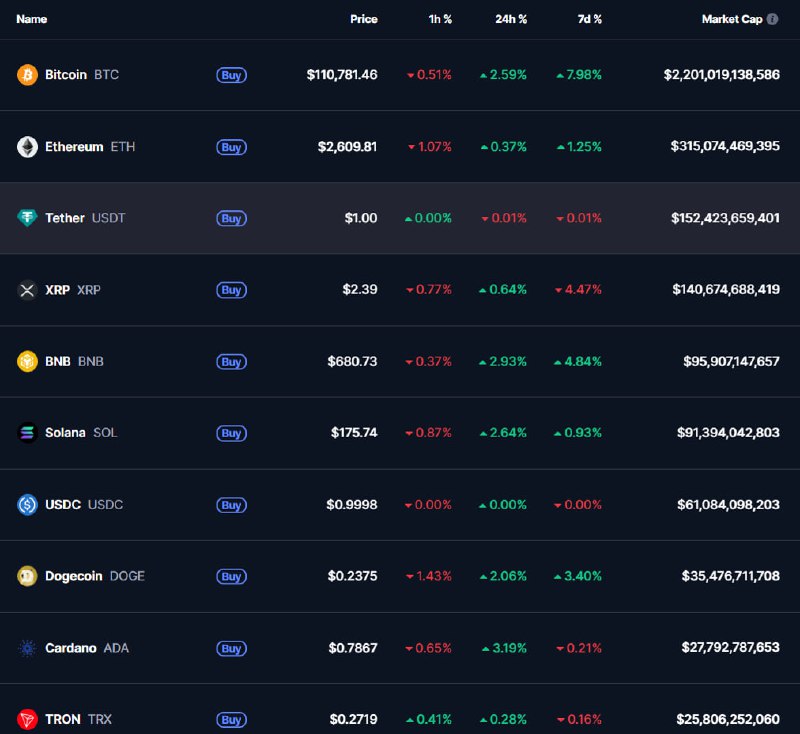The width and height of the screenshot is (800, 734).
Task: Click the BNB yellow logo icon
Action: click(27, 362)
